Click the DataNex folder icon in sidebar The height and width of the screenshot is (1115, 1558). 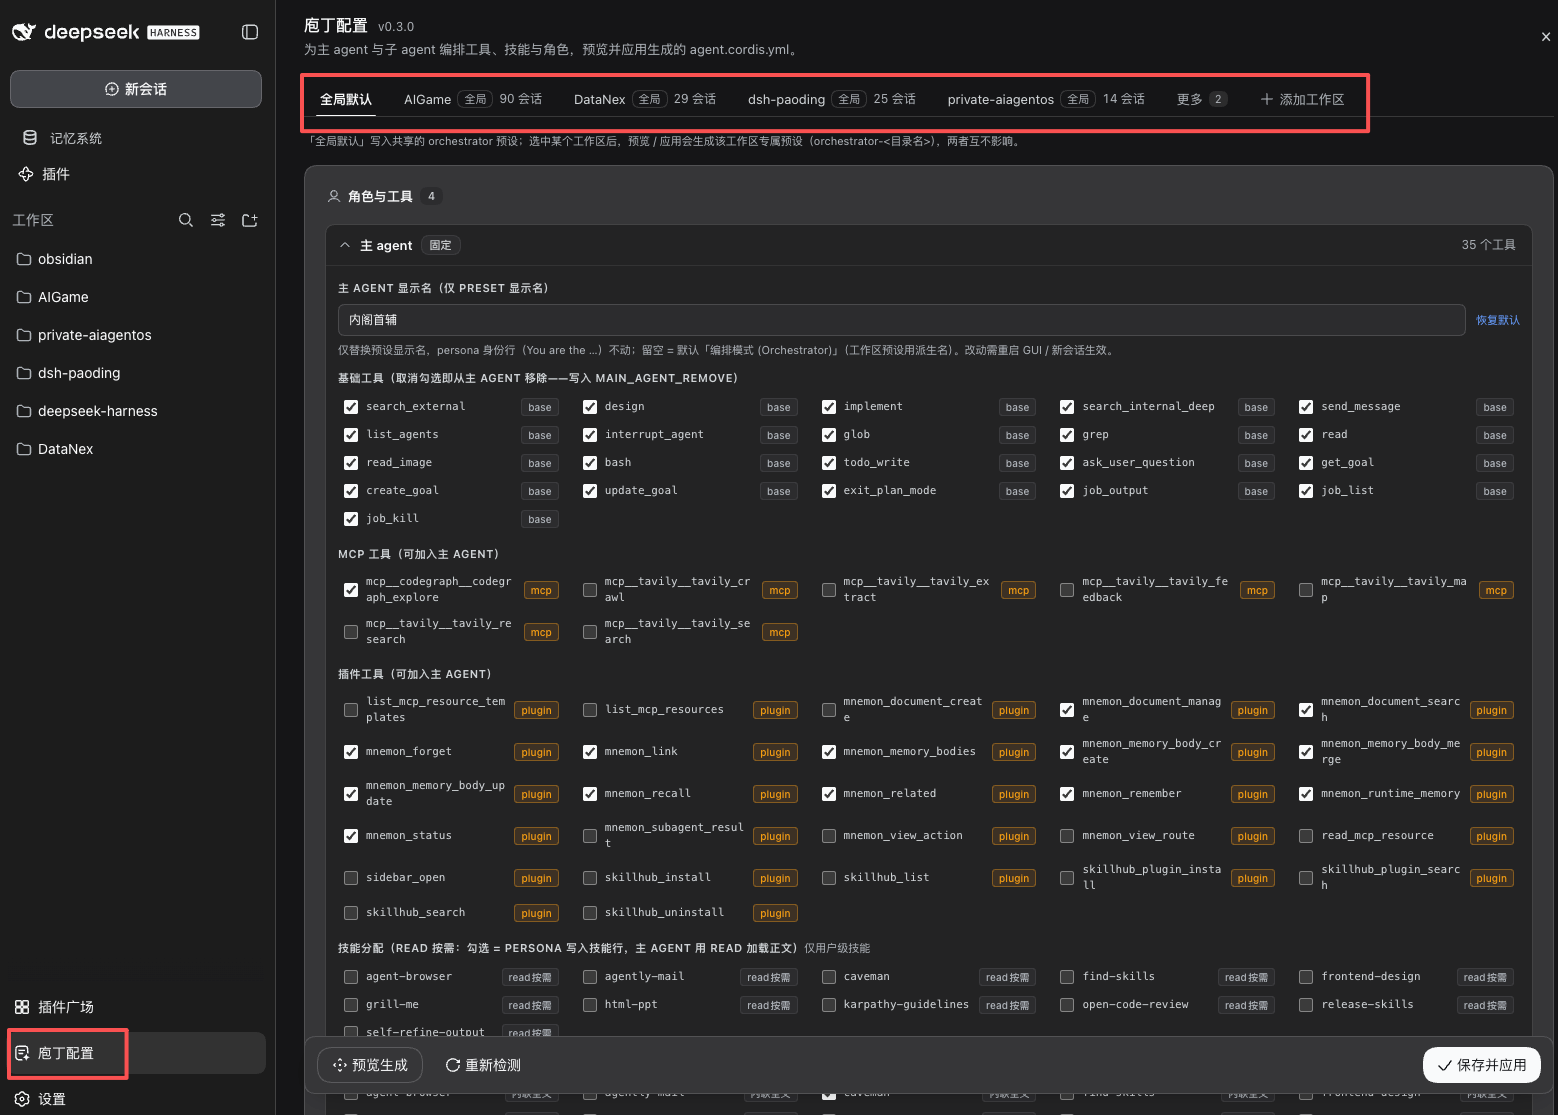(x=24, y=449)
